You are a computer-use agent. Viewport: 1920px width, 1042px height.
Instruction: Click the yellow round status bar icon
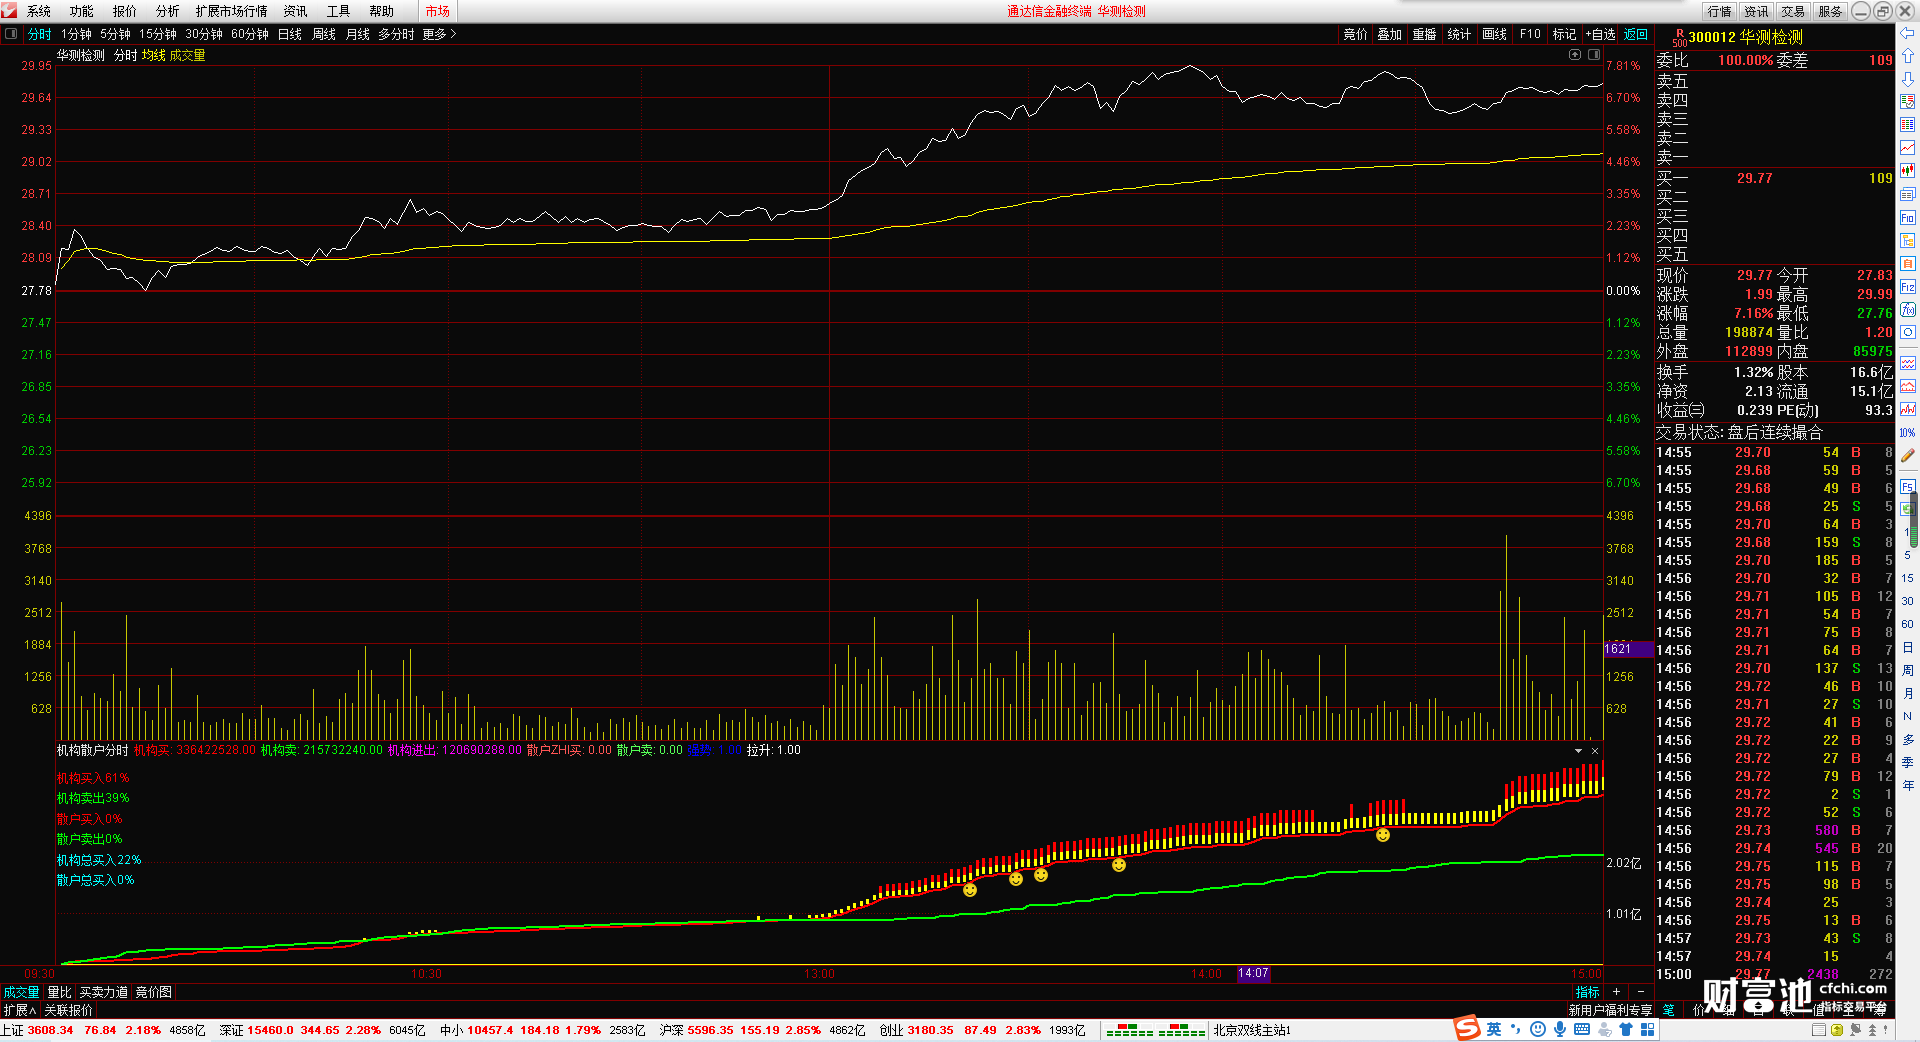(x=1836, y=1030)
